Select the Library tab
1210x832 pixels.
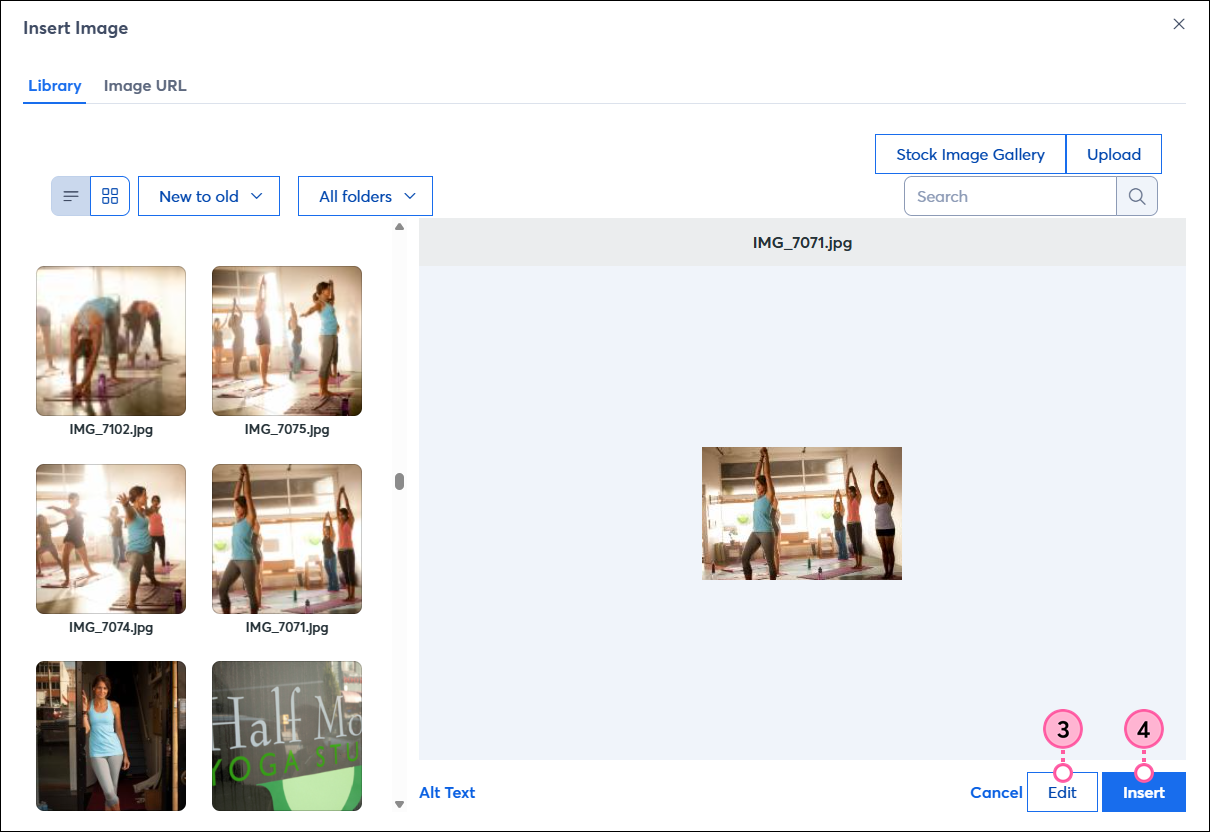point(54,86)
